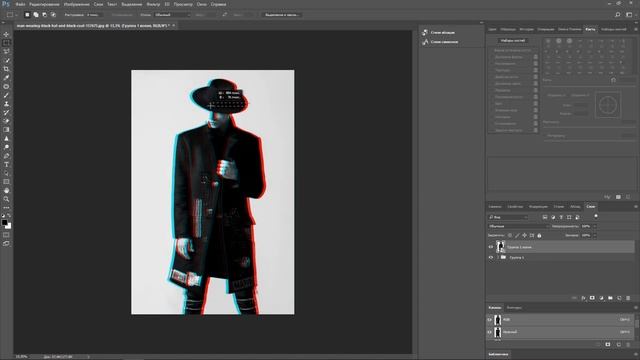Toggle lock position icon

524,236
